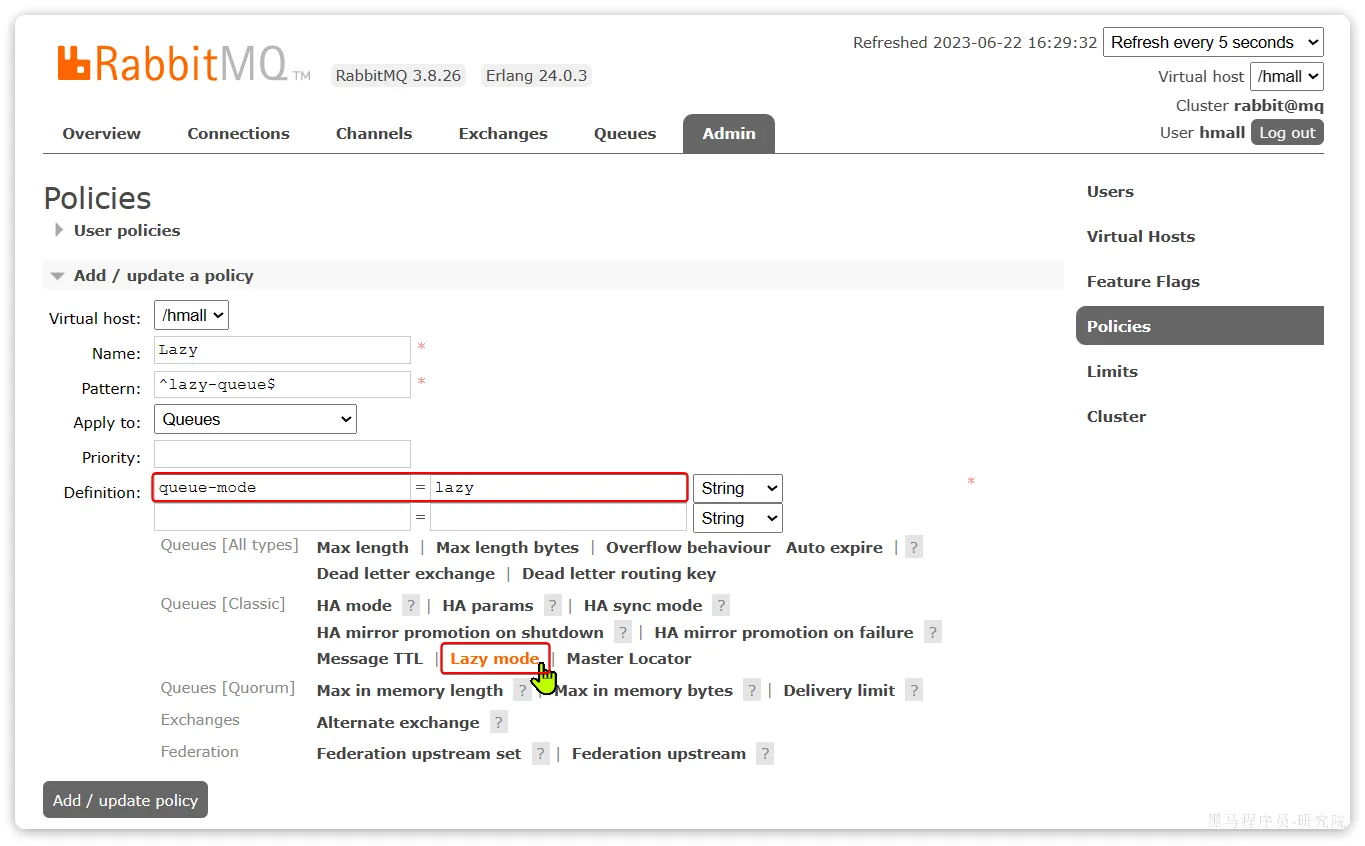This screenshot has width=1365, height=846.
Task: Open help for HA mirror promotion on failure
Action: pos(932,632)
